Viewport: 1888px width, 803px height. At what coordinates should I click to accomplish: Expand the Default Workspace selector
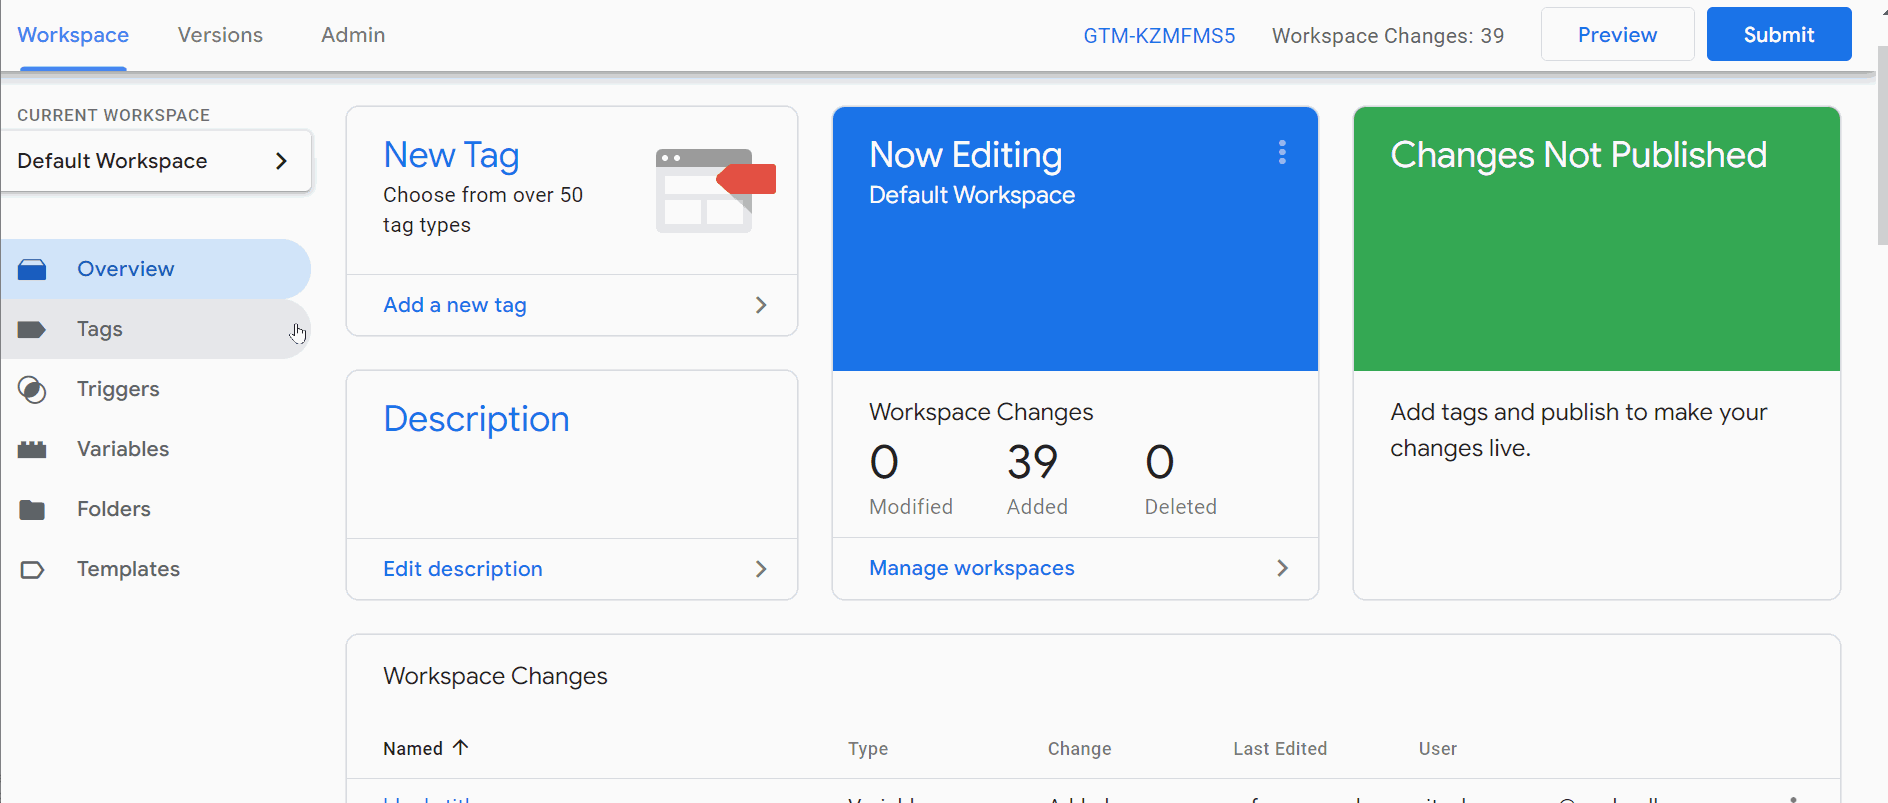click(x=156, y=161)
